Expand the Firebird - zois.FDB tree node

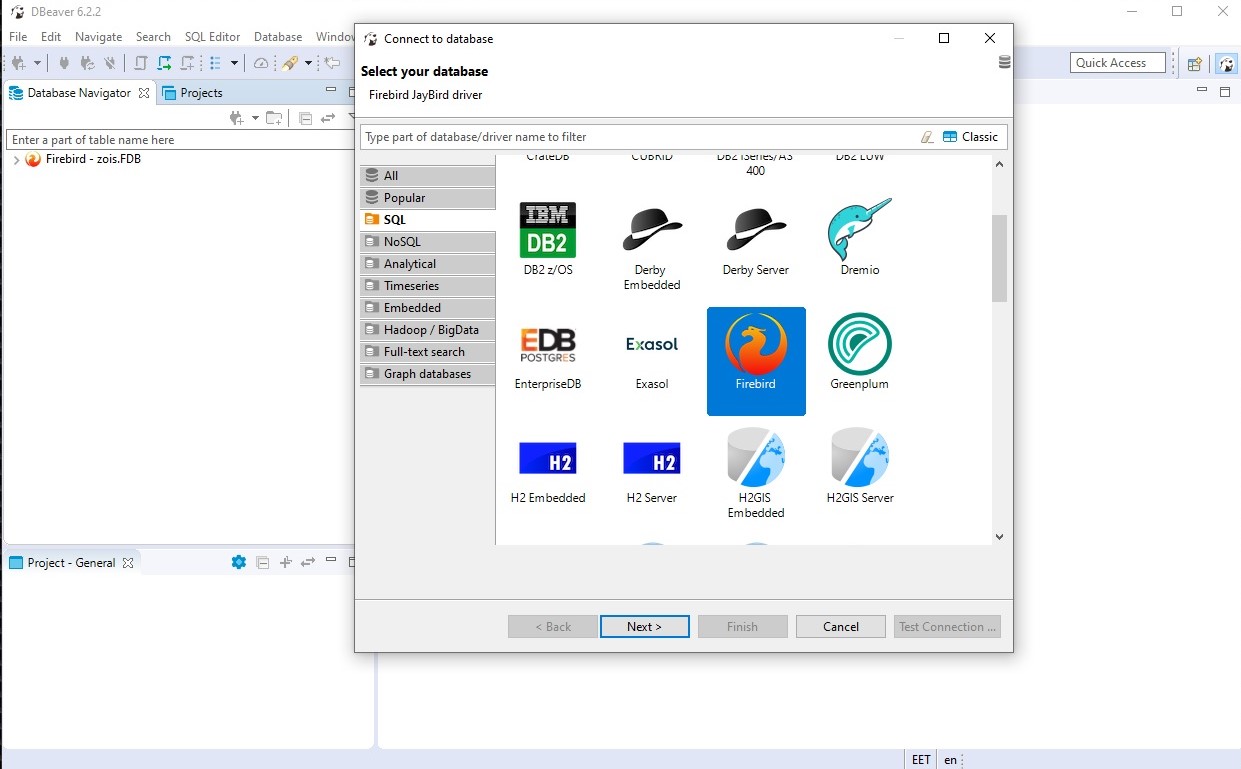pyautogui.click(x=16, y=160)
